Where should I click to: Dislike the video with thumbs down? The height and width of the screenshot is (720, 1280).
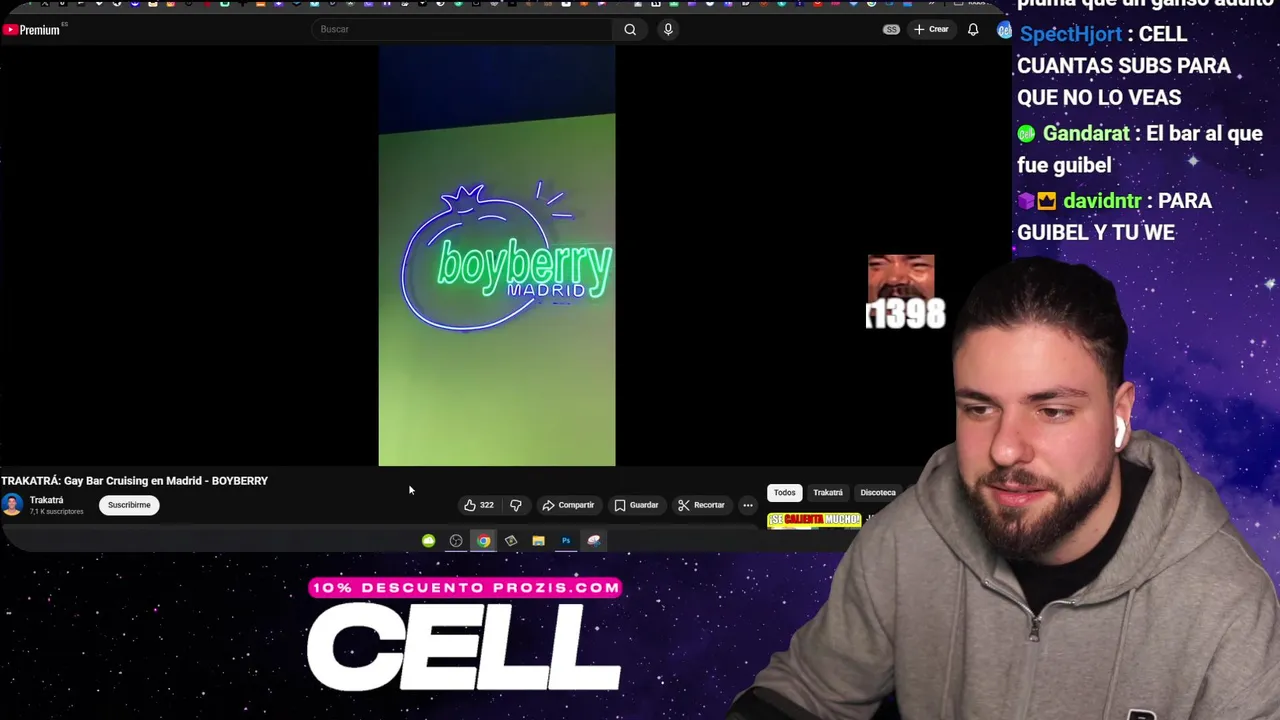[x=516, y=505]
